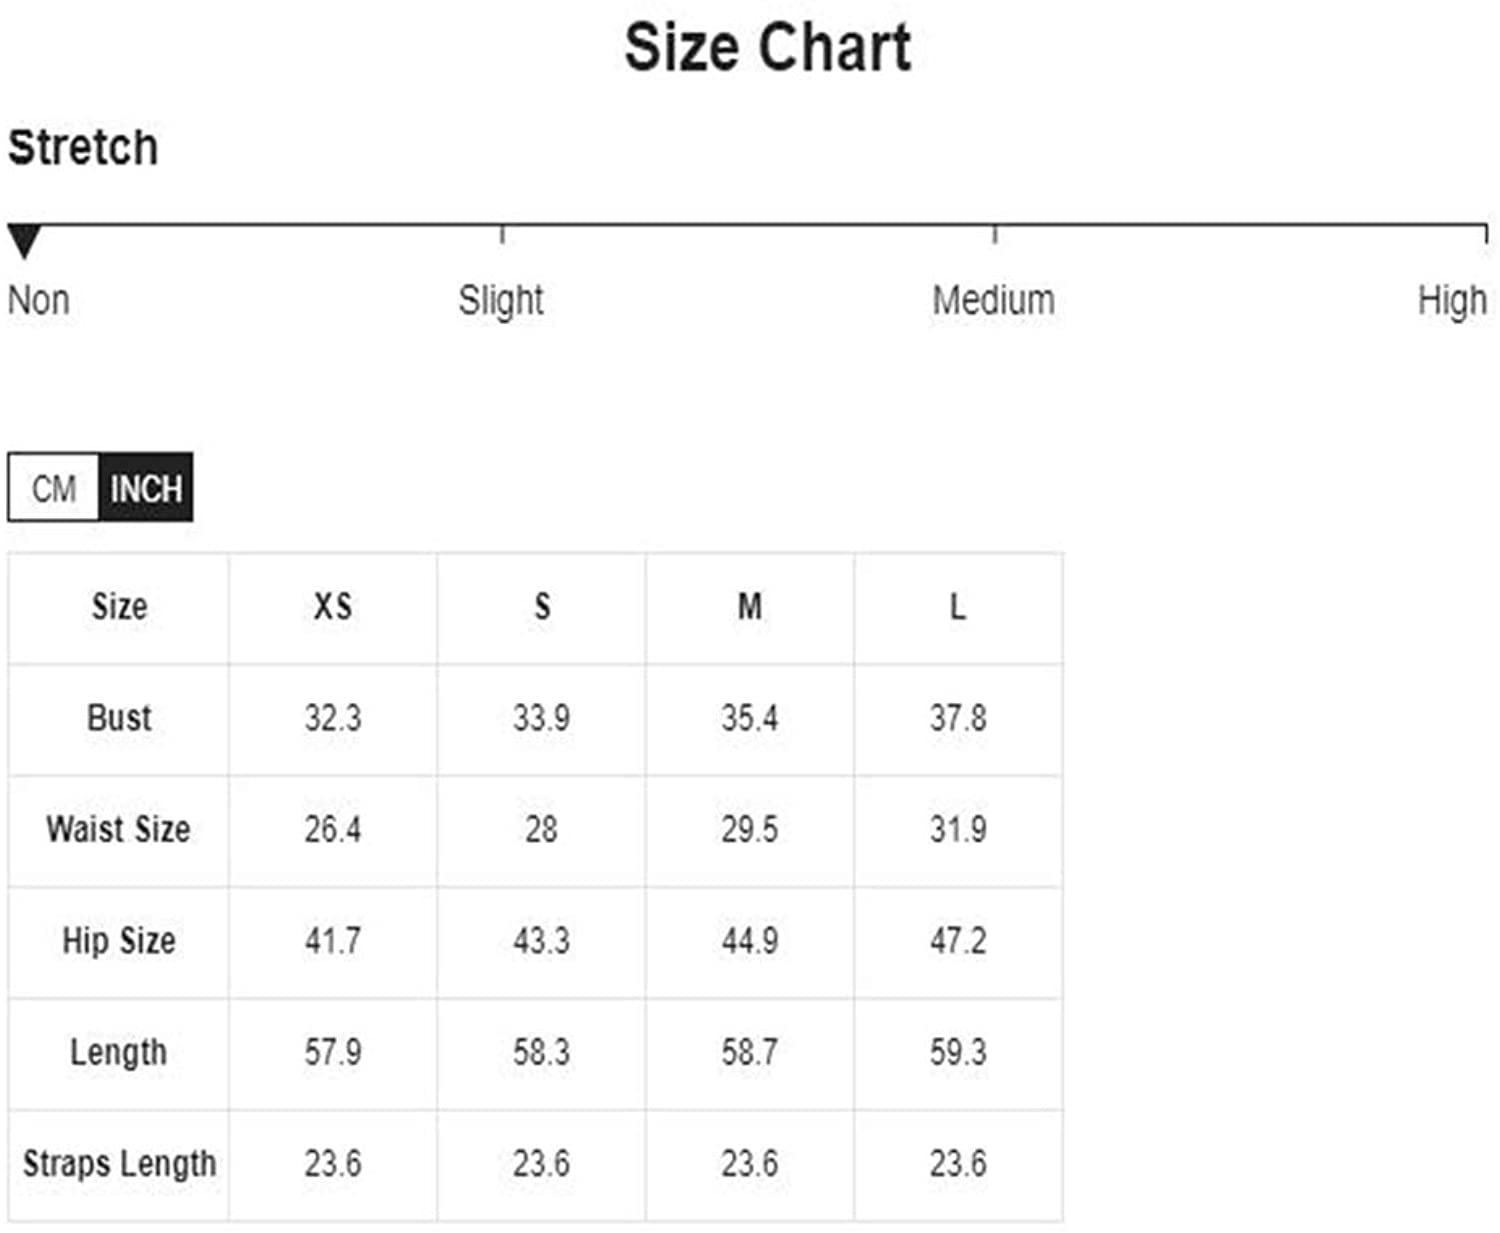Click the Waist Size row label

point(118,829)
